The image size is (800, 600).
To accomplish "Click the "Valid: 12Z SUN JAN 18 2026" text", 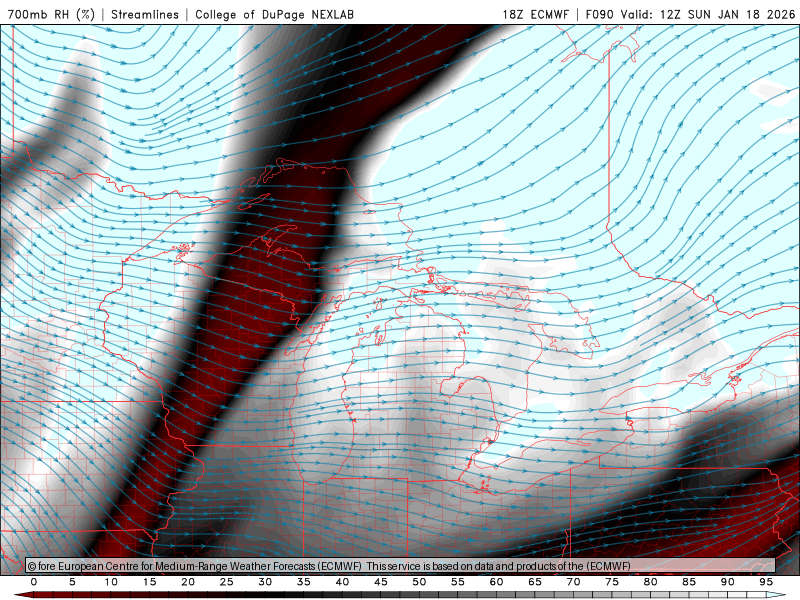I will 708,14.
